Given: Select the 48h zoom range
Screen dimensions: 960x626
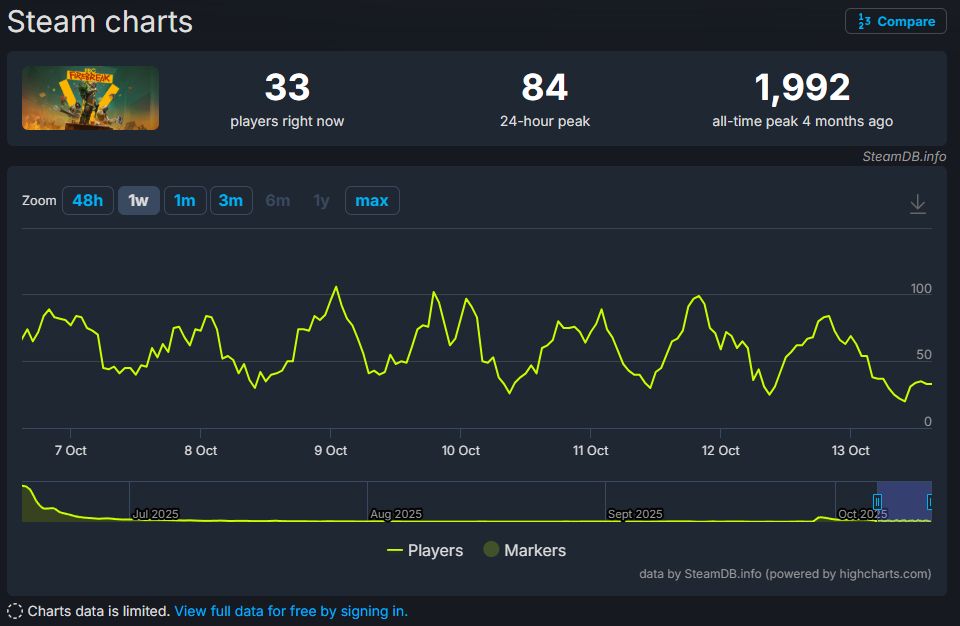Looking at the screenshot, I should click(88, 200).
